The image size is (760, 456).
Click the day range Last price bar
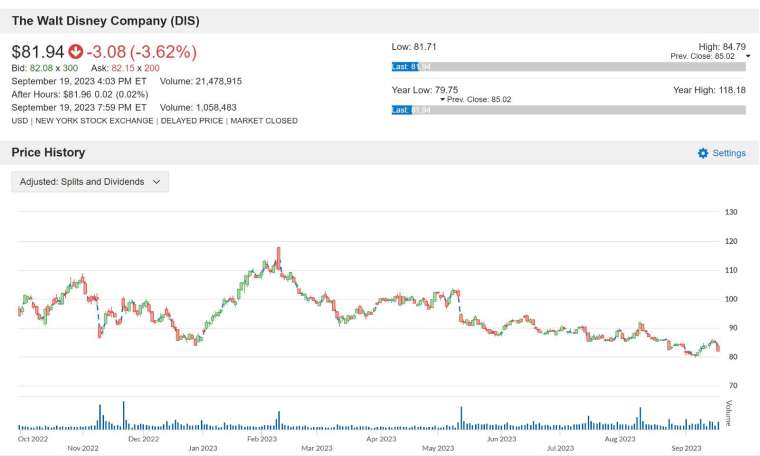(x=569, y=67)
